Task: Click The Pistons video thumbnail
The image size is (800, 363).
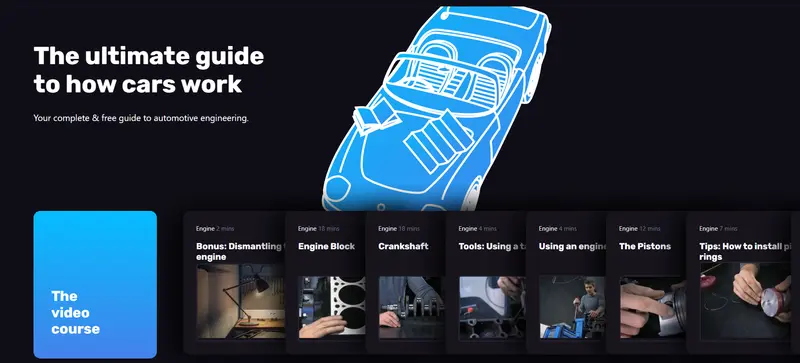Action: coord(653,307)
